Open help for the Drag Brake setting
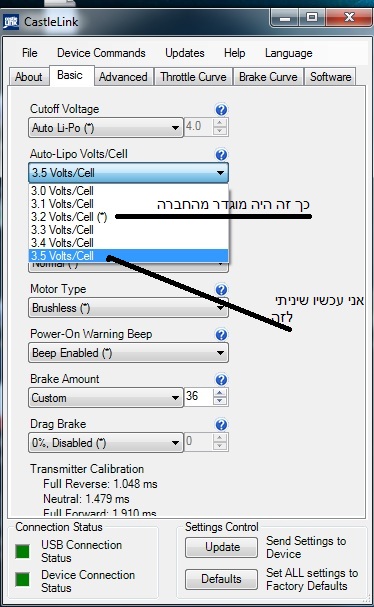This screenshot has width=374, height=607. point(221,425)
